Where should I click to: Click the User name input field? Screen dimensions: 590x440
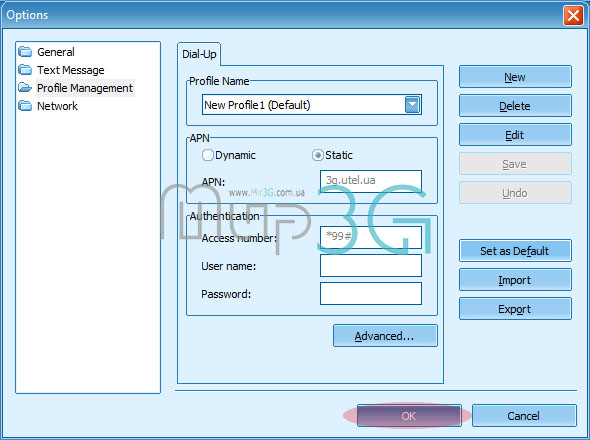tap(371, 266)
